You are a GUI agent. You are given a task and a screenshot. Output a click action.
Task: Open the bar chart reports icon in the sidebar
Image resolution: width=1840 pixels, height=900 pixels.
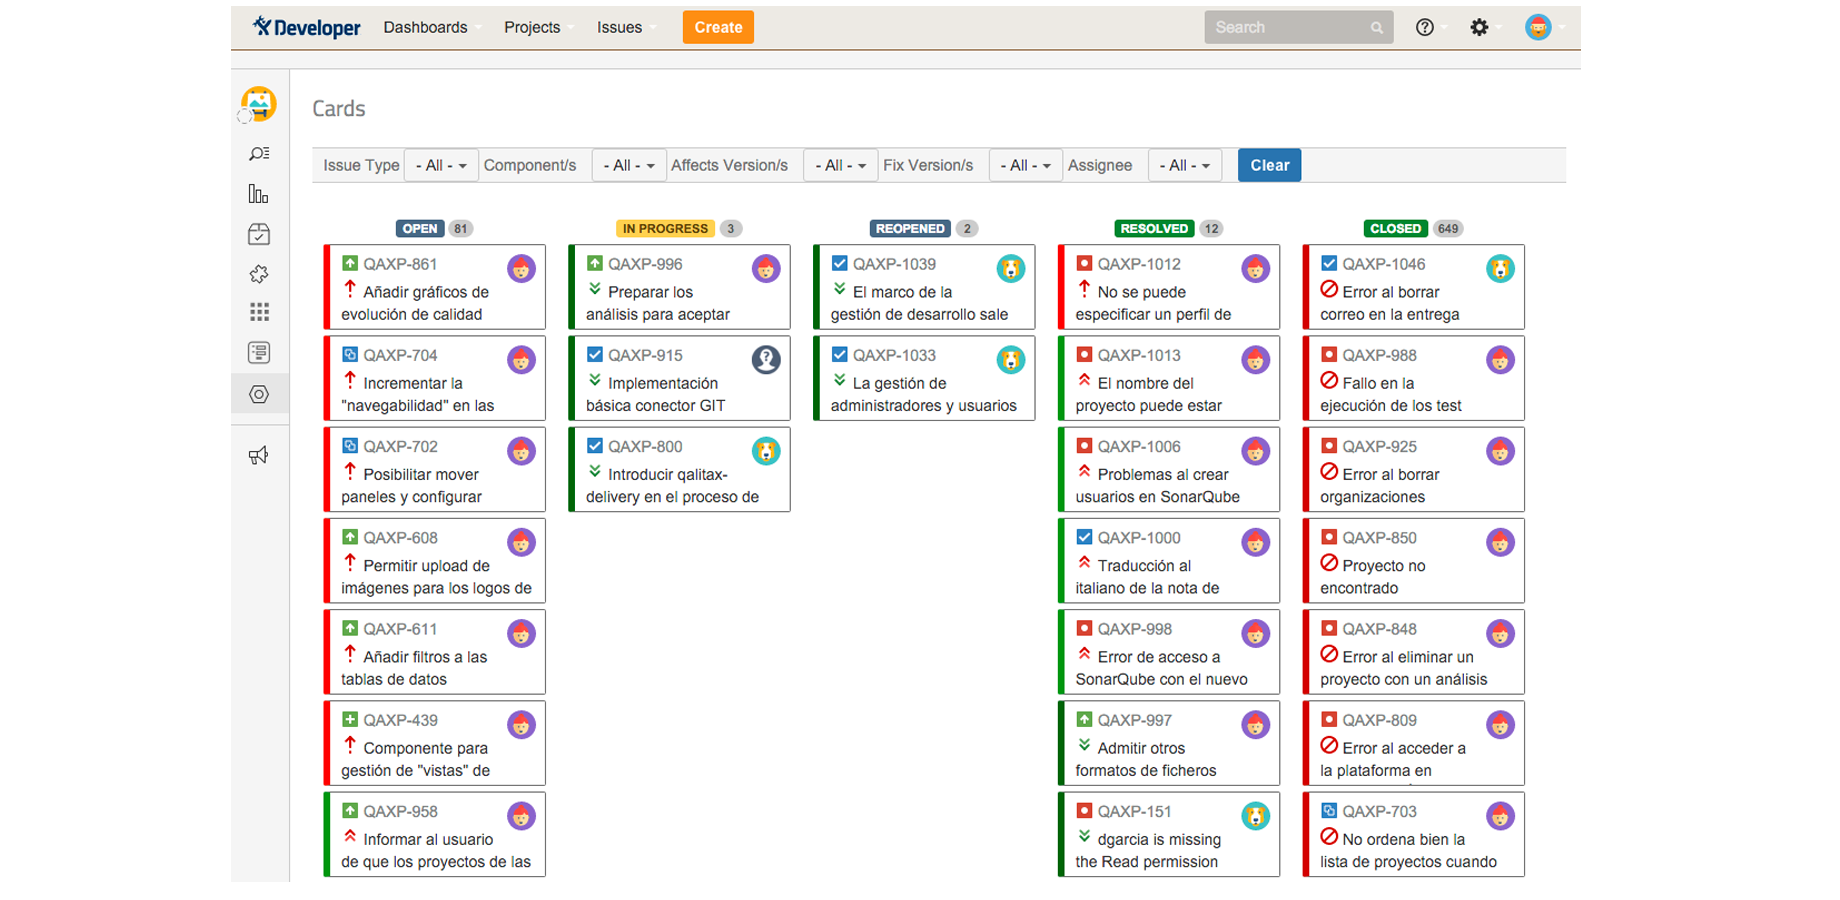tap(259, 194)
